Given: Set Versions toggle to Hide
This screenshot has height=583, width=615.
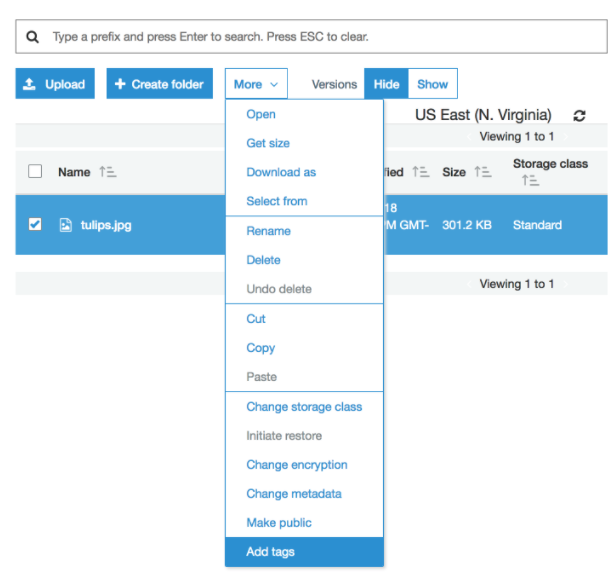Looking at the screenshot, I should tap(386, 85).
